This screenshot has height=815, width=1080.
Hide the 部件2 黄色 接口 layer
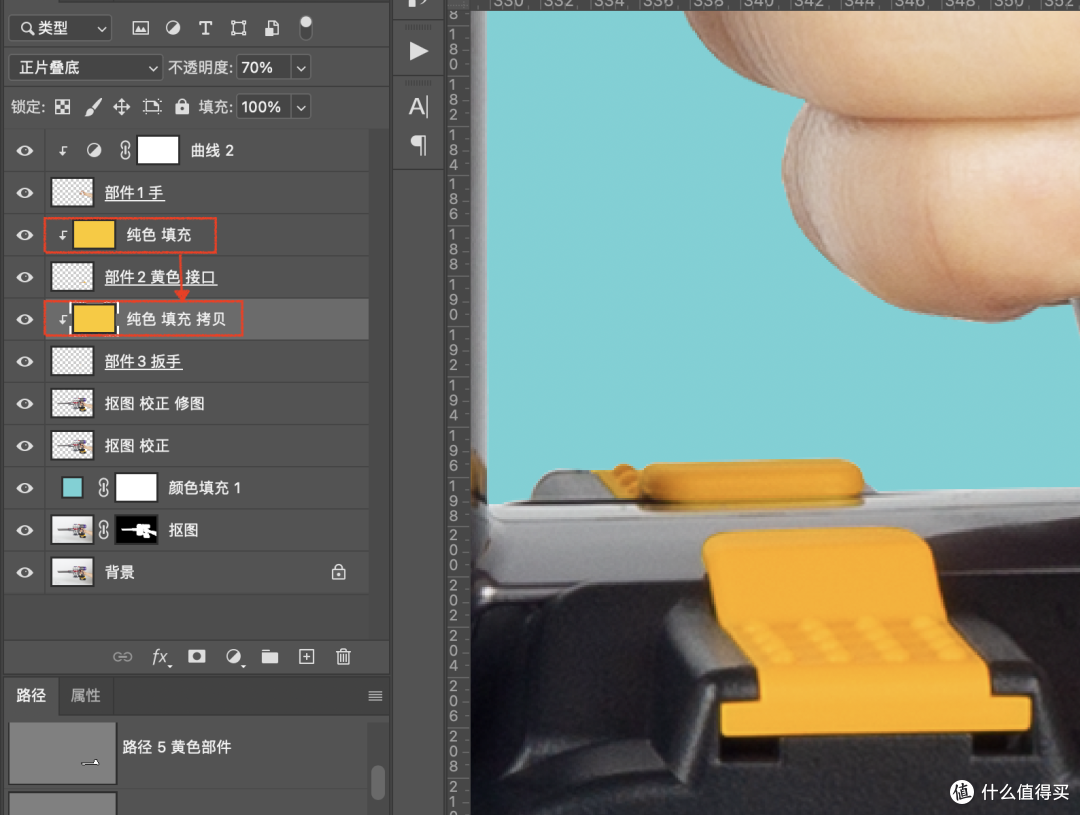(25, 277)
